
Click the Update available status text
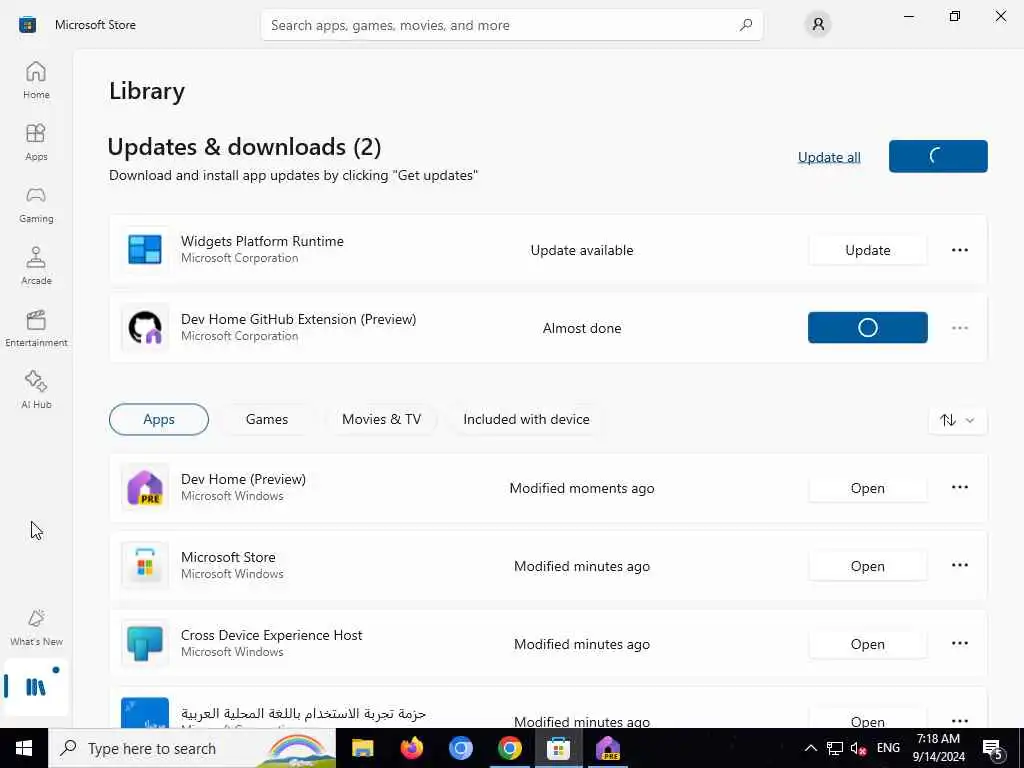point(582,250)
